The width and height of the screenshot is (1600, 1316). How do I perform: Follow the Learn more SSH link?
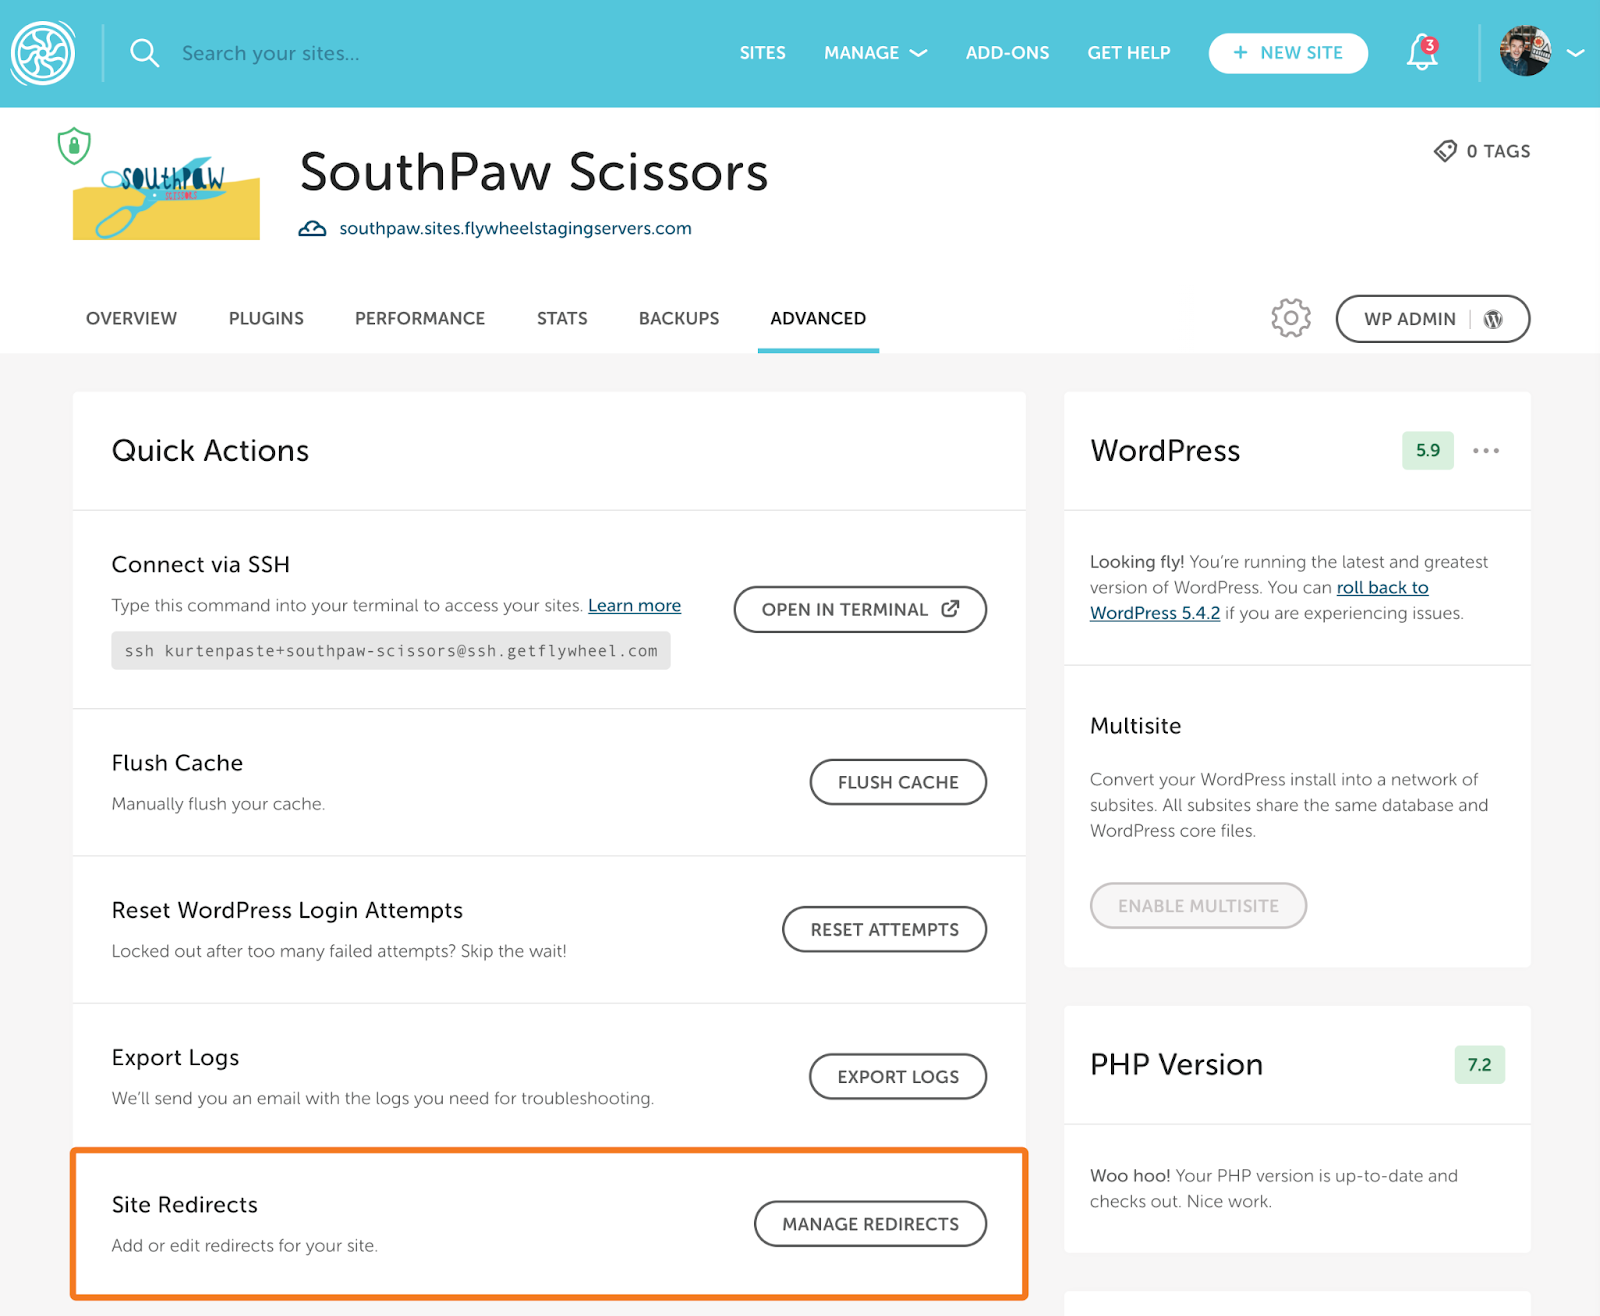pos(634,605)
